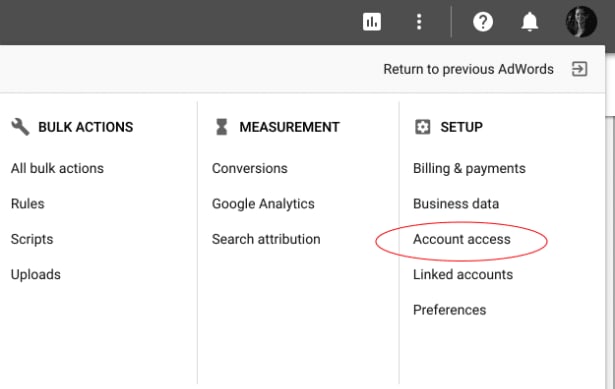Viewport: 615px width, 389px height.
Task: Open Scripts menu entry
Action: pyautogui.click(x=32, y=239)
